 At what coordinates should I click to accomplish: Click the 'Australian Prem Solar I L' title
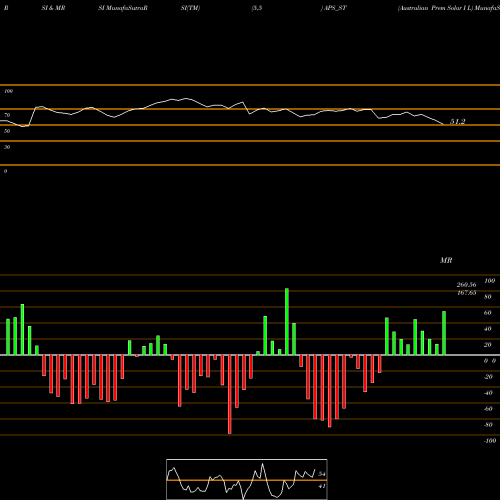435,8
